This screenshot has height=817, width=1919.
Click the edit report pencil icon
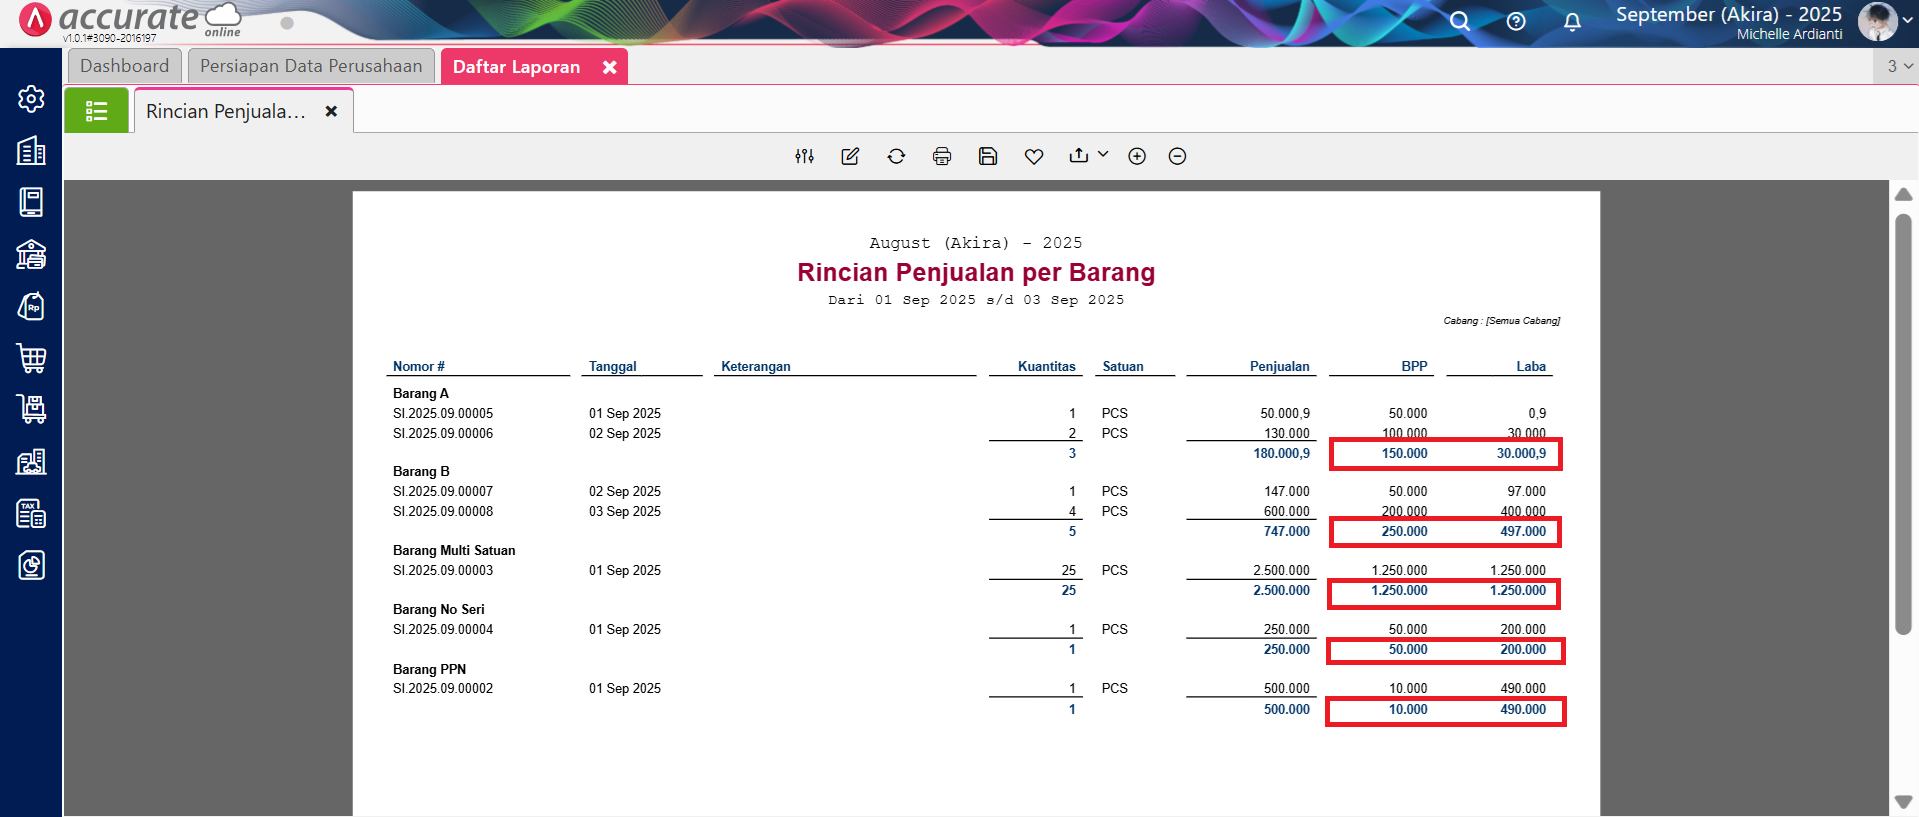(x=850, y=156)
